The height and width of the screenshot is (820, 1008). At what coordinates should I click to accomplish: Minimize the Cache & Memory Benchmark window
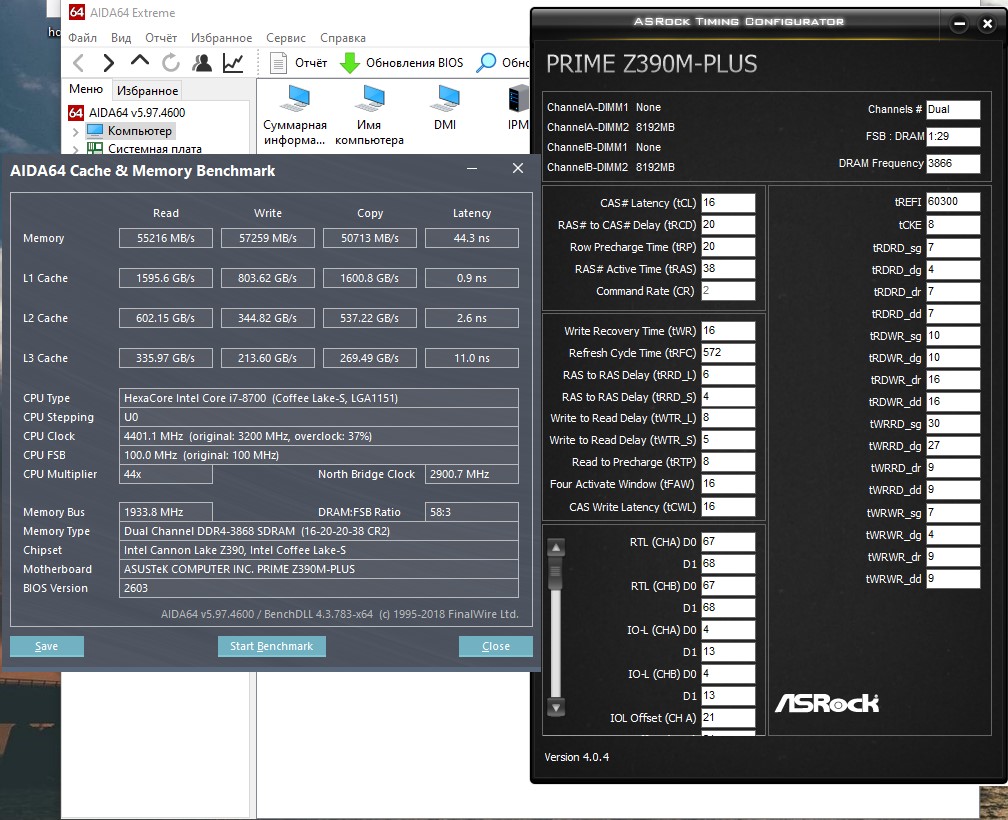[472, 168]
